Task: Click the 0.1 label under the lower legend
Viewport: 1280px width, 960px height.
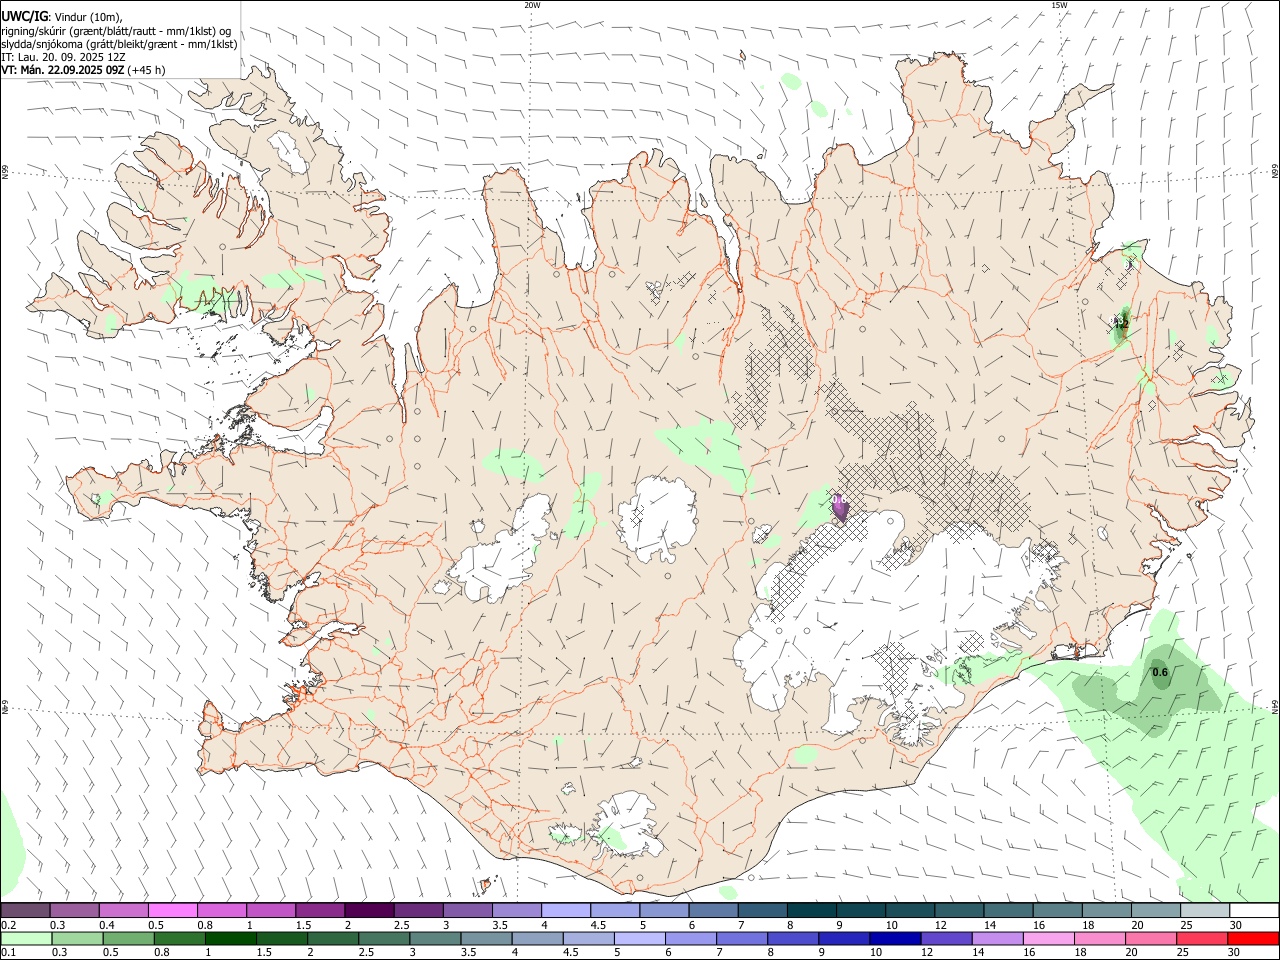Action: click(x=8, y=953)
